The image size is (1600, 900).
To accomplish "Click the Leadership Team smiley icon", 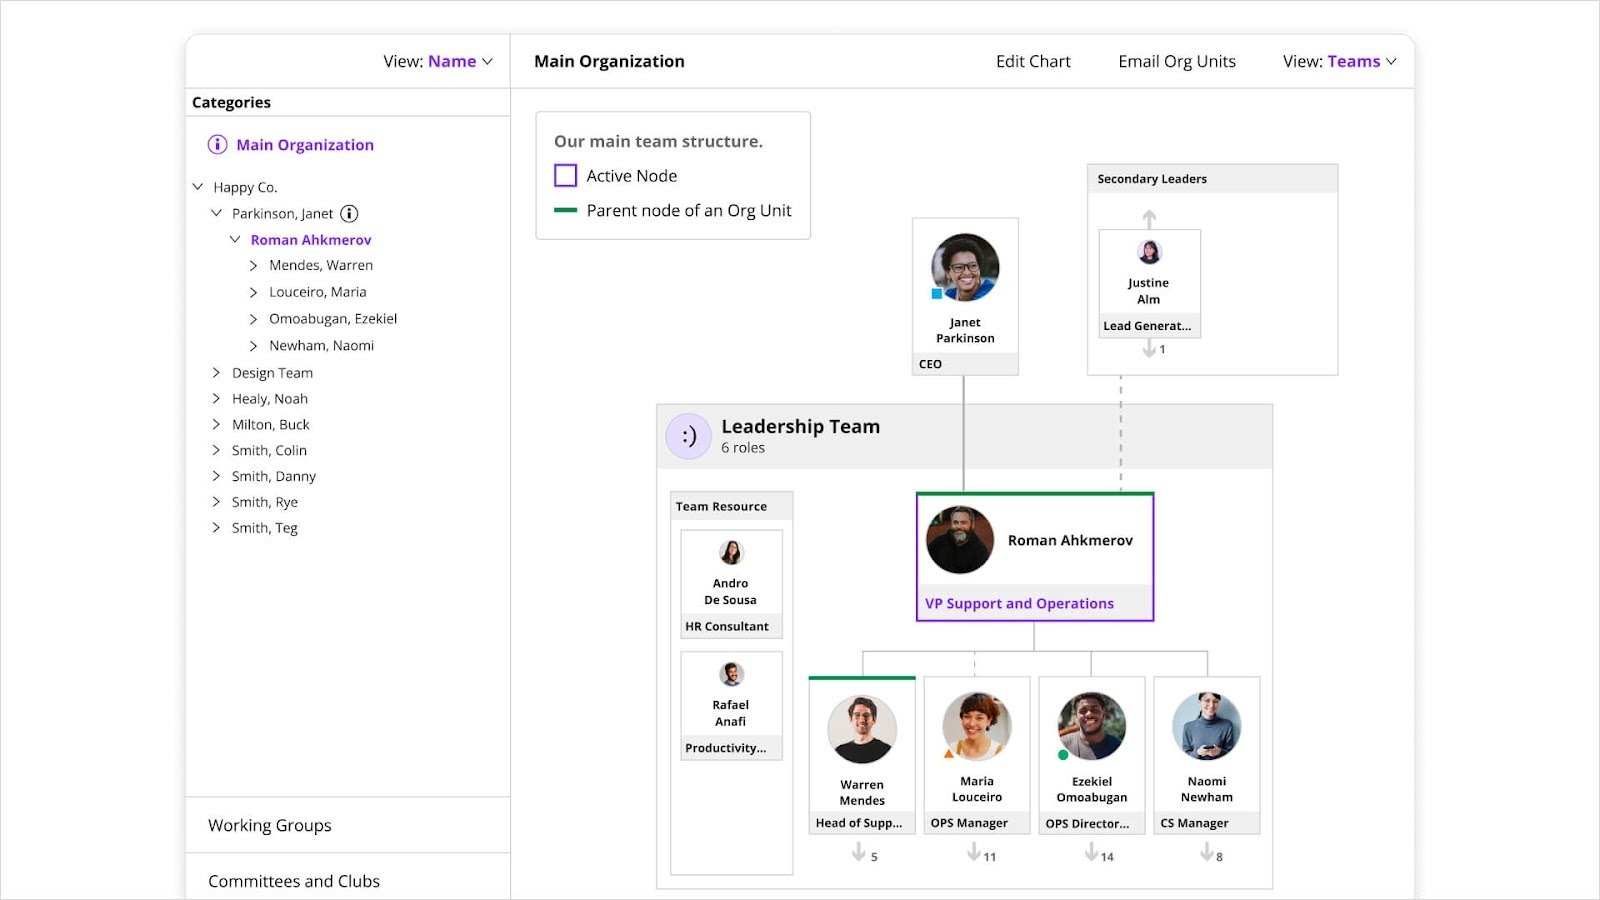I will 689,436.
